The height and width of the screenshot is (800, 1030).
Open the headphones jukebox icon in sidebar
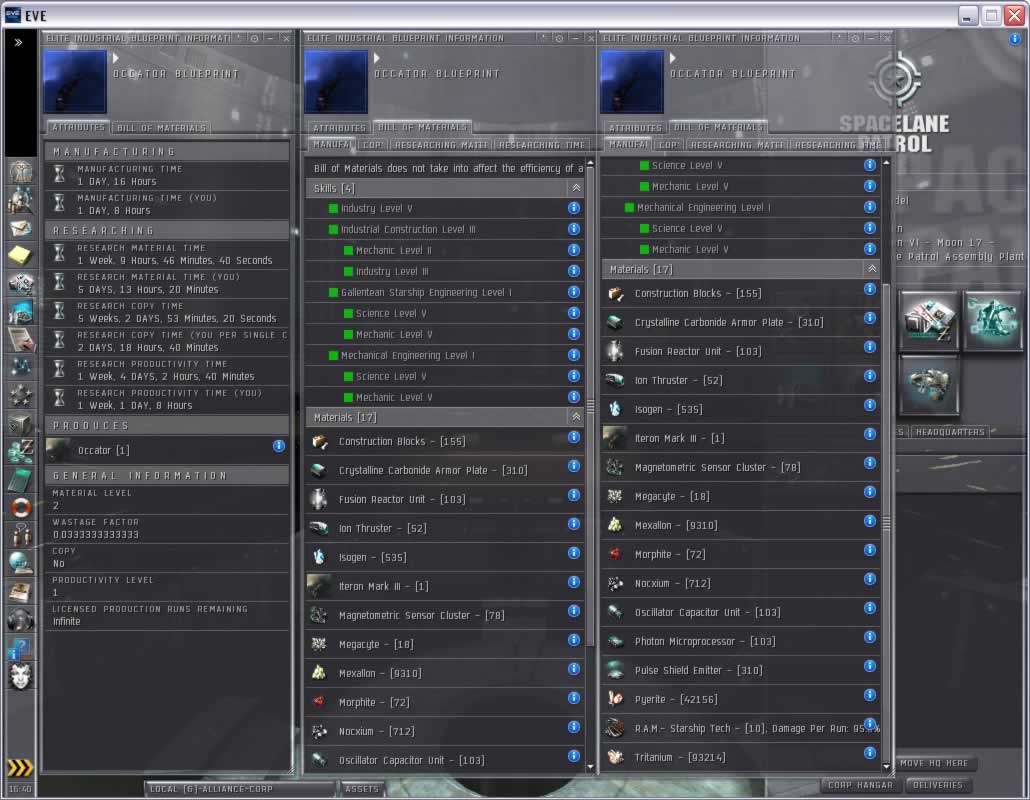pos(20,619)
